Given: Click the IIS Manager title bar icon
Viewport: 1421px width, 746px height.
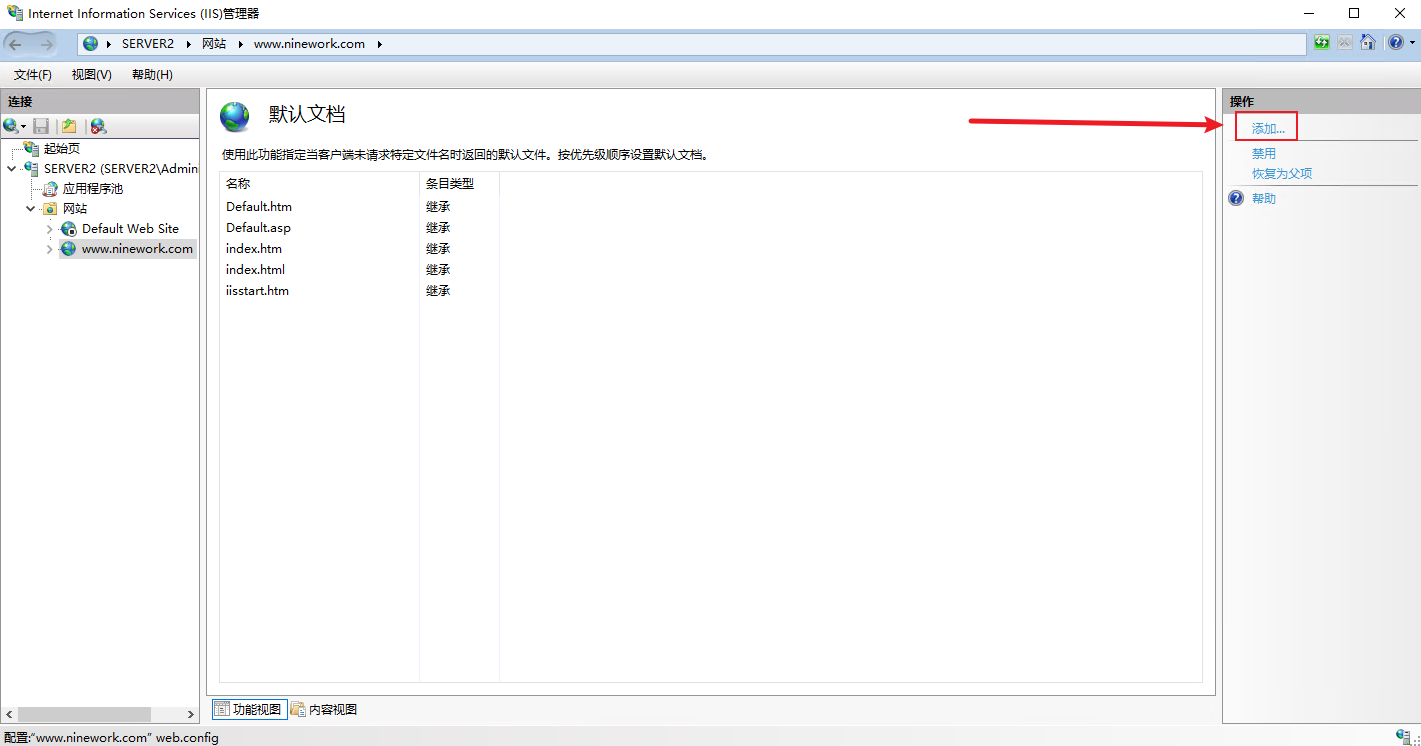Looking at the screenshot, I should coord(14,14).
